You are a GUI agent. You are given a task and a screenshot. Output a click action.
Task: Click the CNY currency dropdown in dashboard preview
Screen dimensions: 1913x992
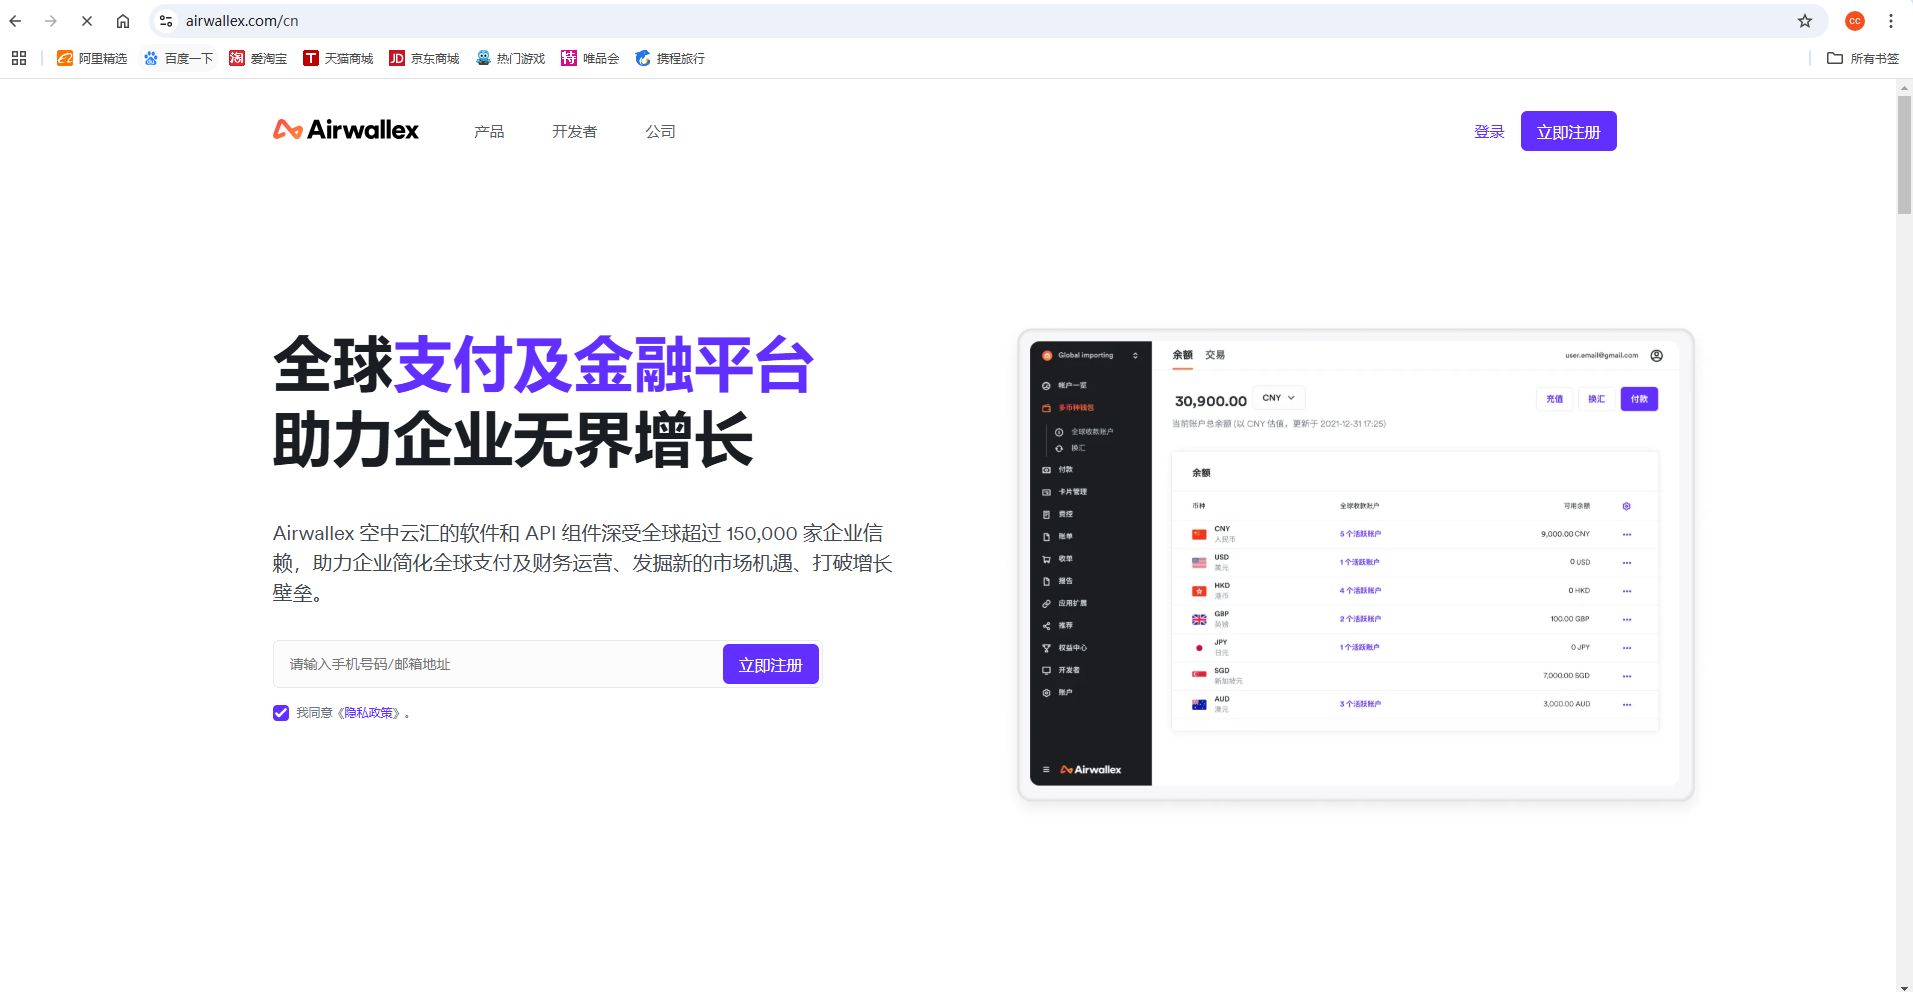coord(1278,398)
